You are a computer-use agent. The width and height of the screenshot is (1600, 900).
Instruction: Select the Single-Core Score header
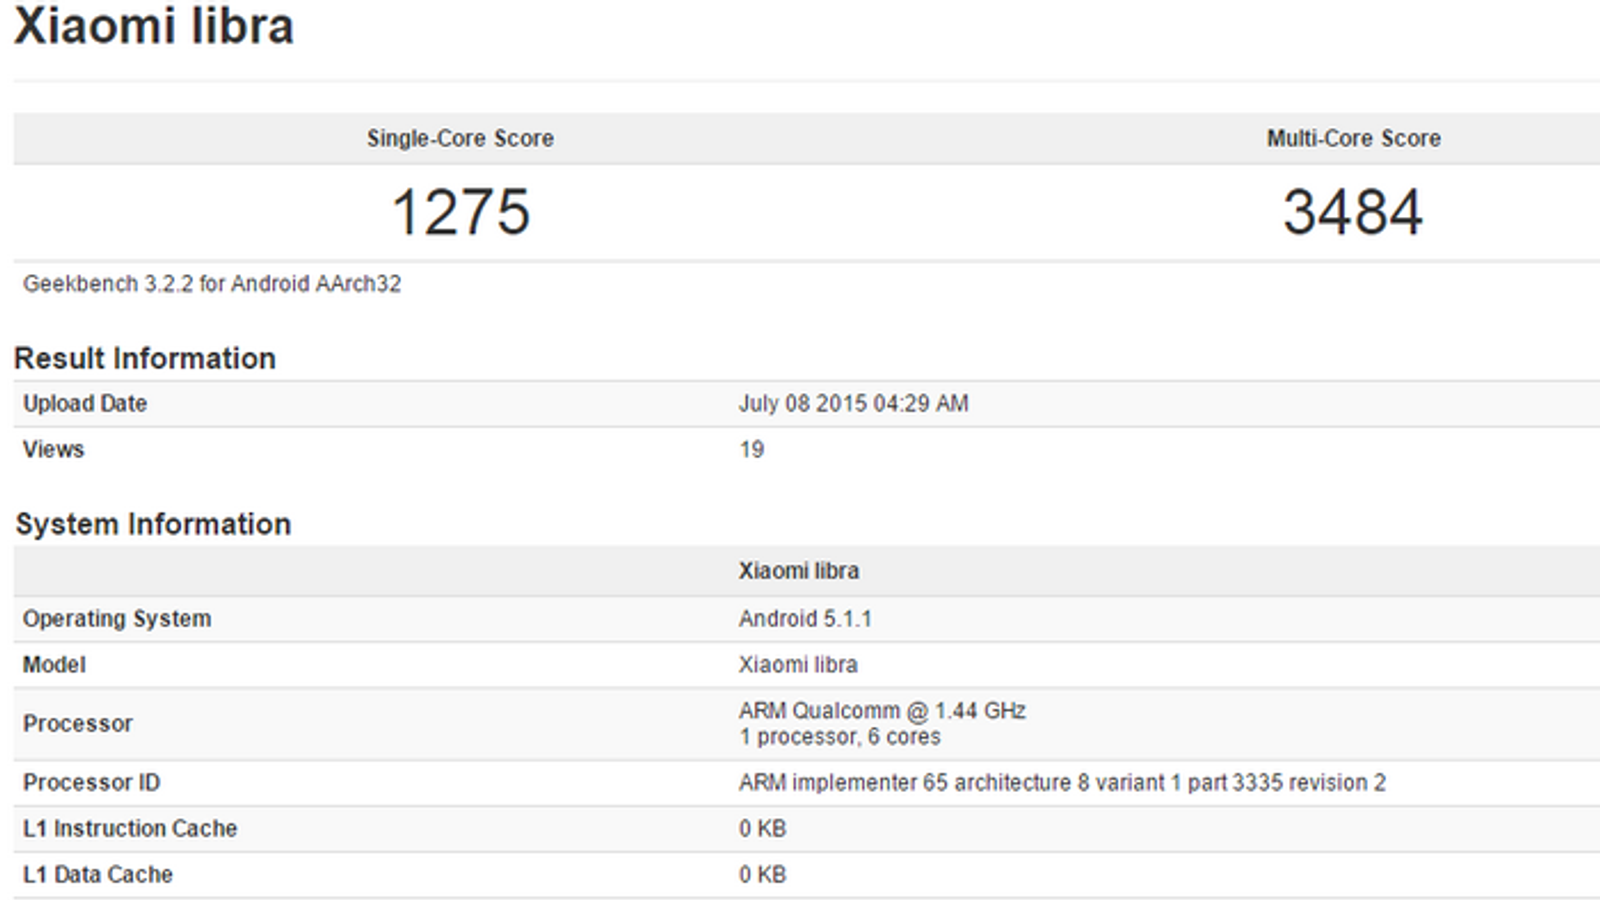pos(460,138)
